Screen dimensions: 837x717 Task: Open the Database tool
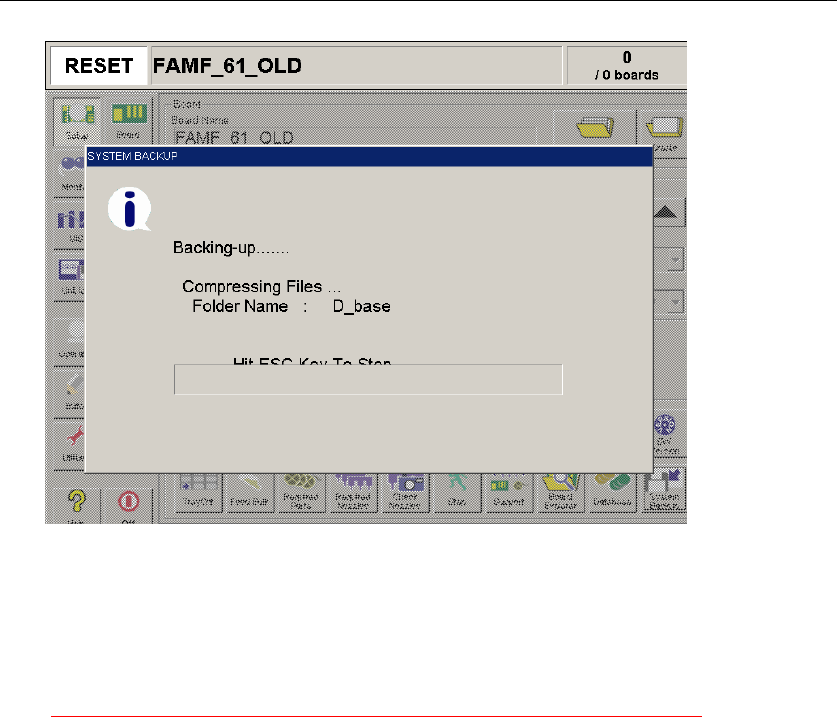click(x=612, y=491)
